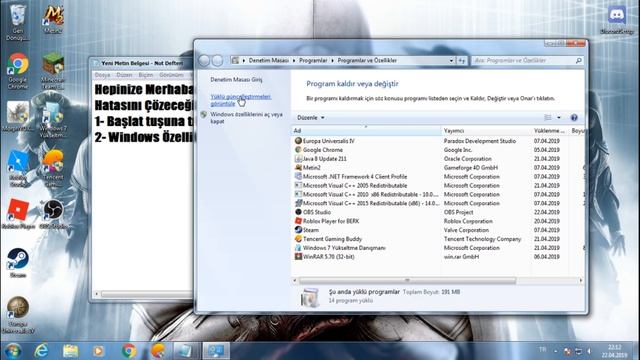
Task: Click the program list horizontal scrollbar
Action: (407, 280)
